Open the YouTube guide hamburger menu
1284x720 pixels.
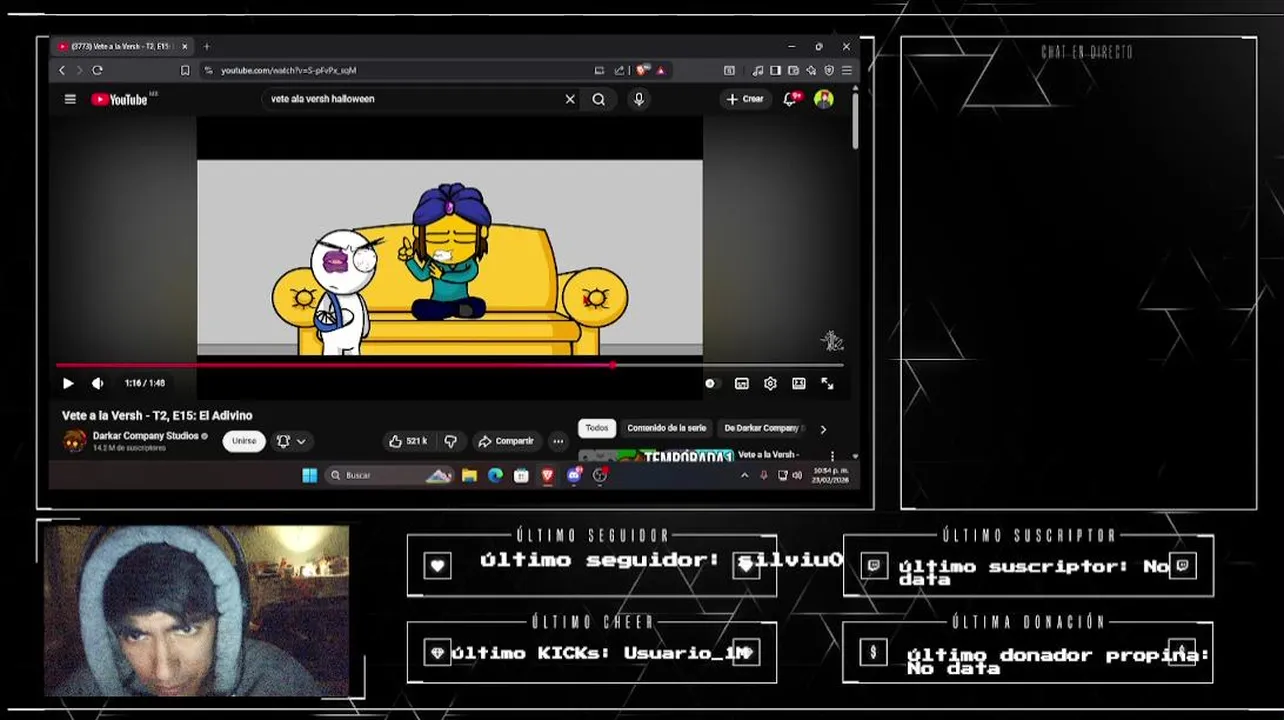70,99
